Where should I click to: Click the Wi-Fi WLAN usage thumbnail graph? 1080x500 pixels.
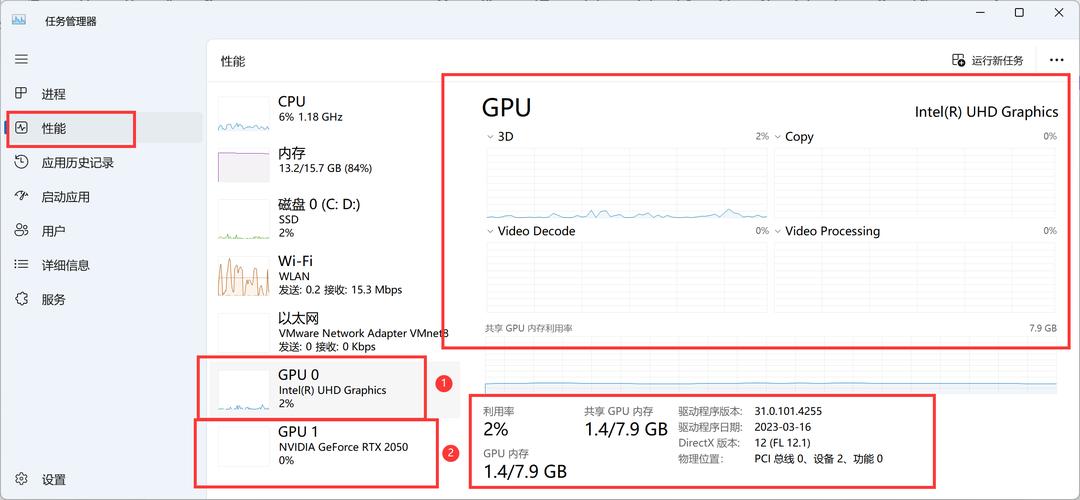point(244,275)
